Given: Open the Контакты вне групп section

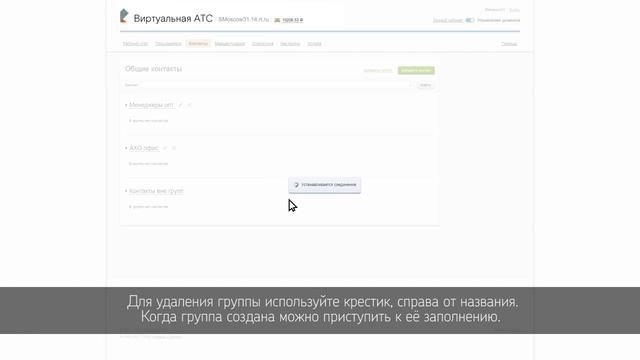Looking at the screenshot, I should click(x=156, y=191).
